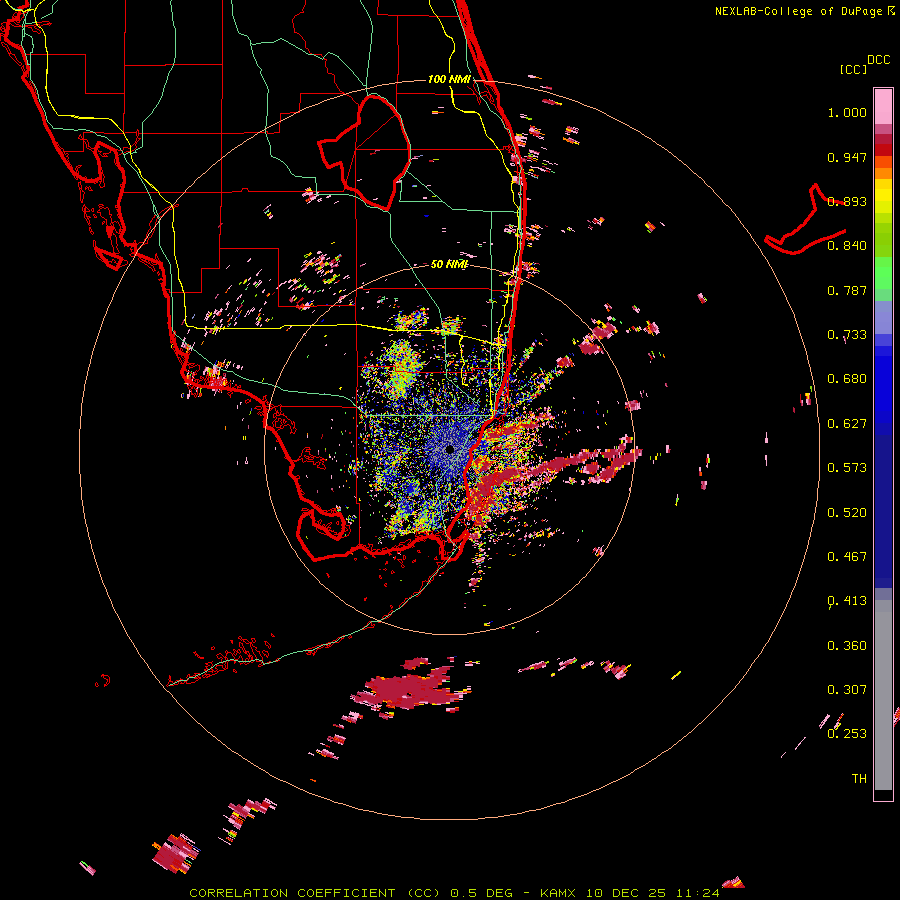The height and width of the screenshot is (900, 900).
Task: Select the 0.253 color scale value
Action: (847, 734)
